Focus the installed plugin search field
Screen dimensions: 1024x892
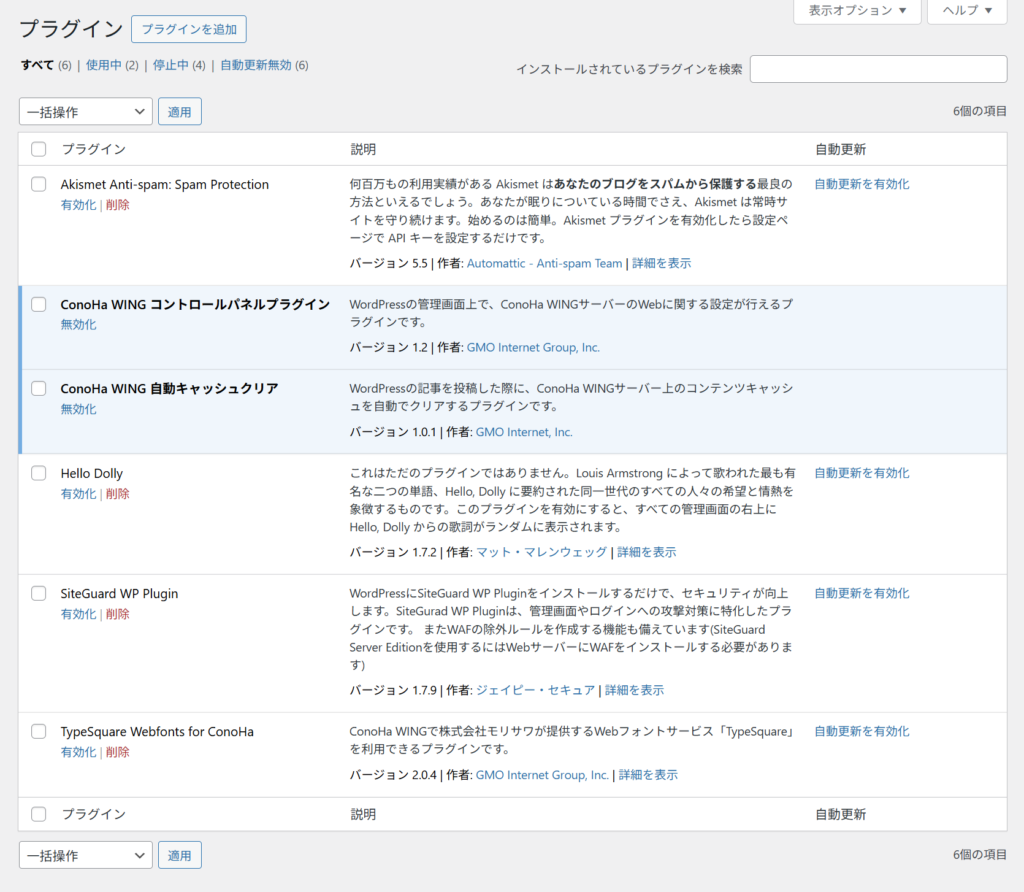(878, 69)
